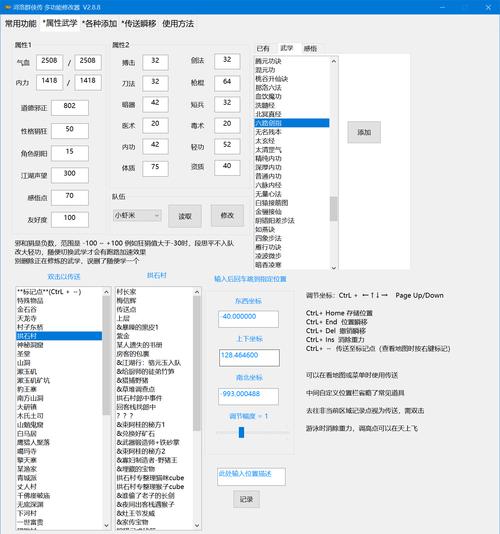Click the skill list's scroll-up arrow
The height and width of the screenshot is (534, 500).
pos(334,61)
